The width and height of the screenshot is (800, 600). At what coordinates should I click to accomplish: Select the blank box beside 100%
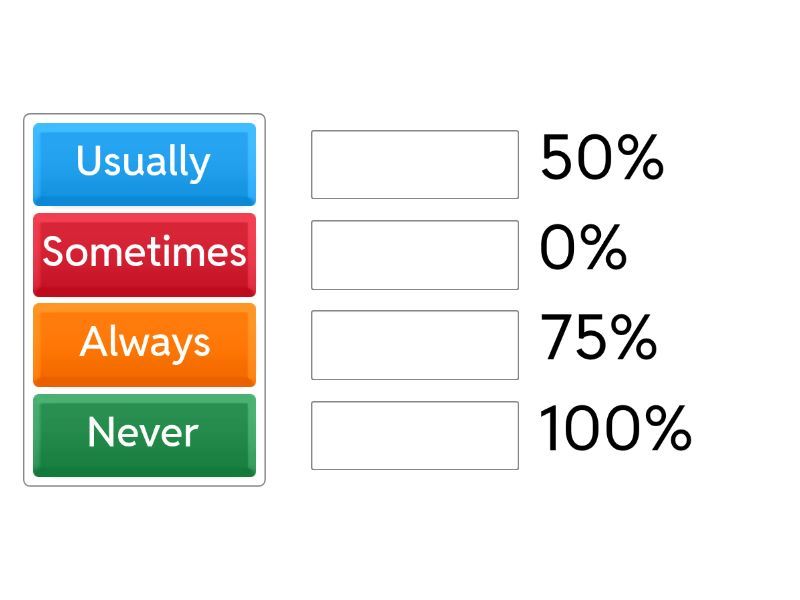click(x=414, y=435)
